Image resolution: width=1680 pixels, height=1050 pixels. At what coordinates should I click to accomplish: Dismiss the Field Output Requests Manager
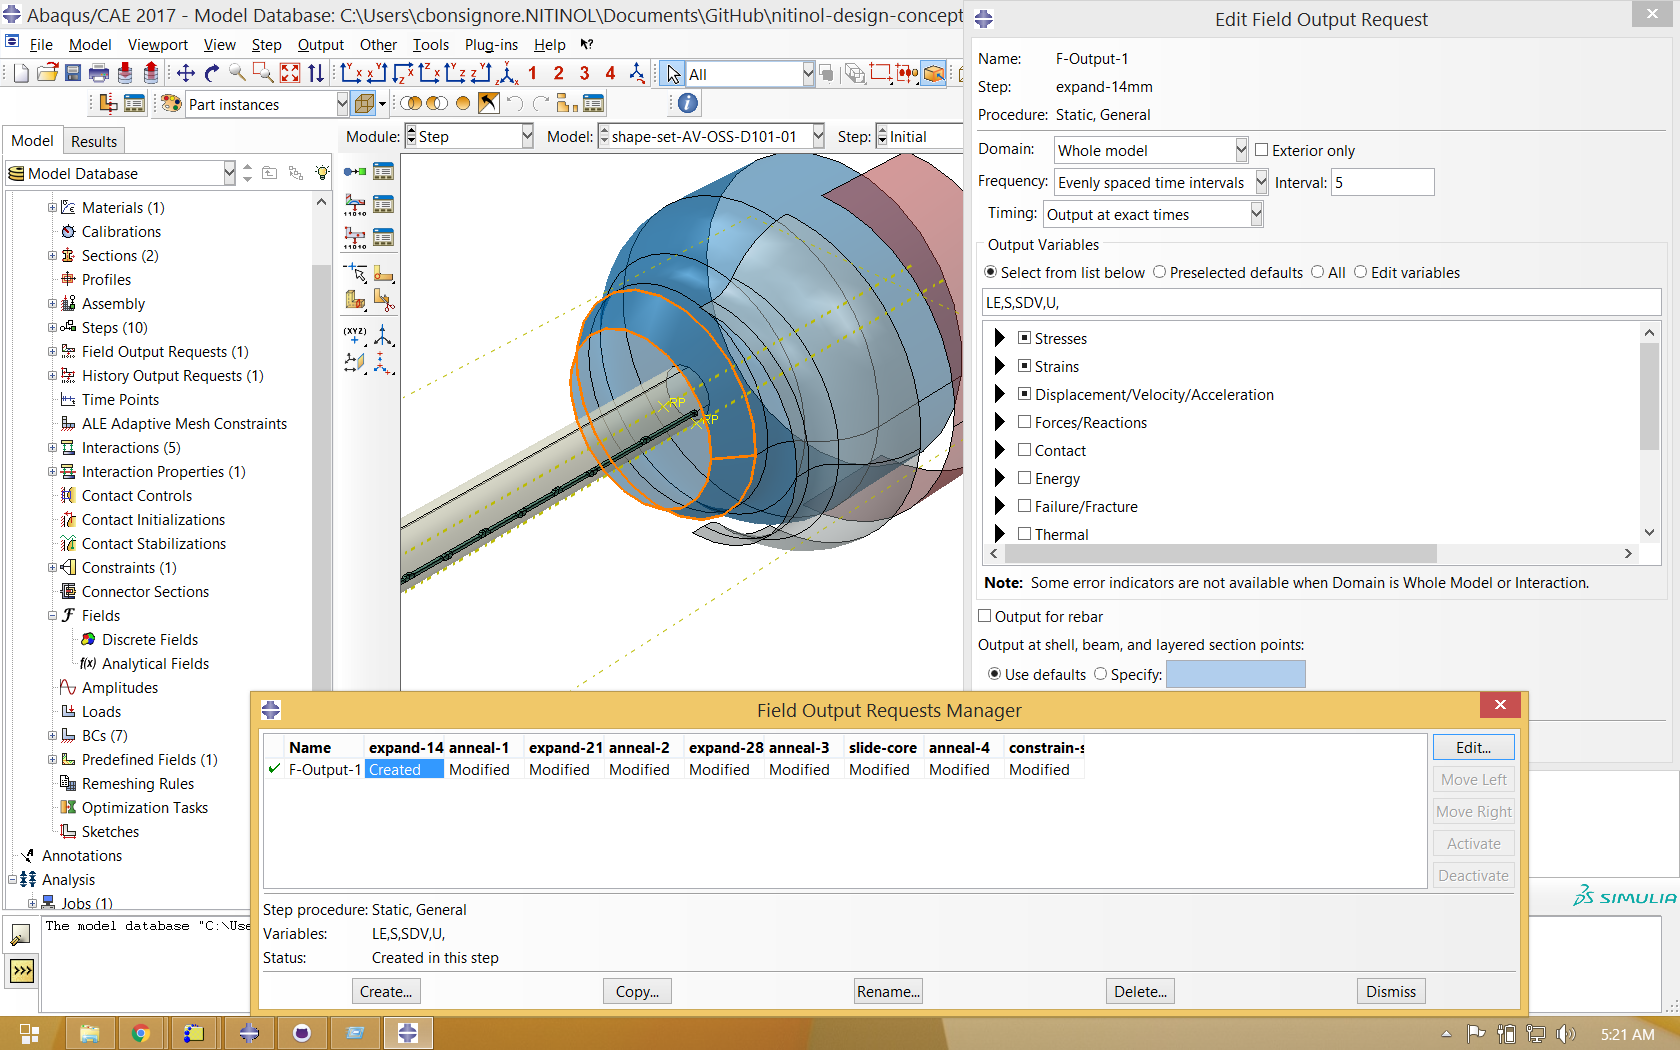(x=1391, y=991)
